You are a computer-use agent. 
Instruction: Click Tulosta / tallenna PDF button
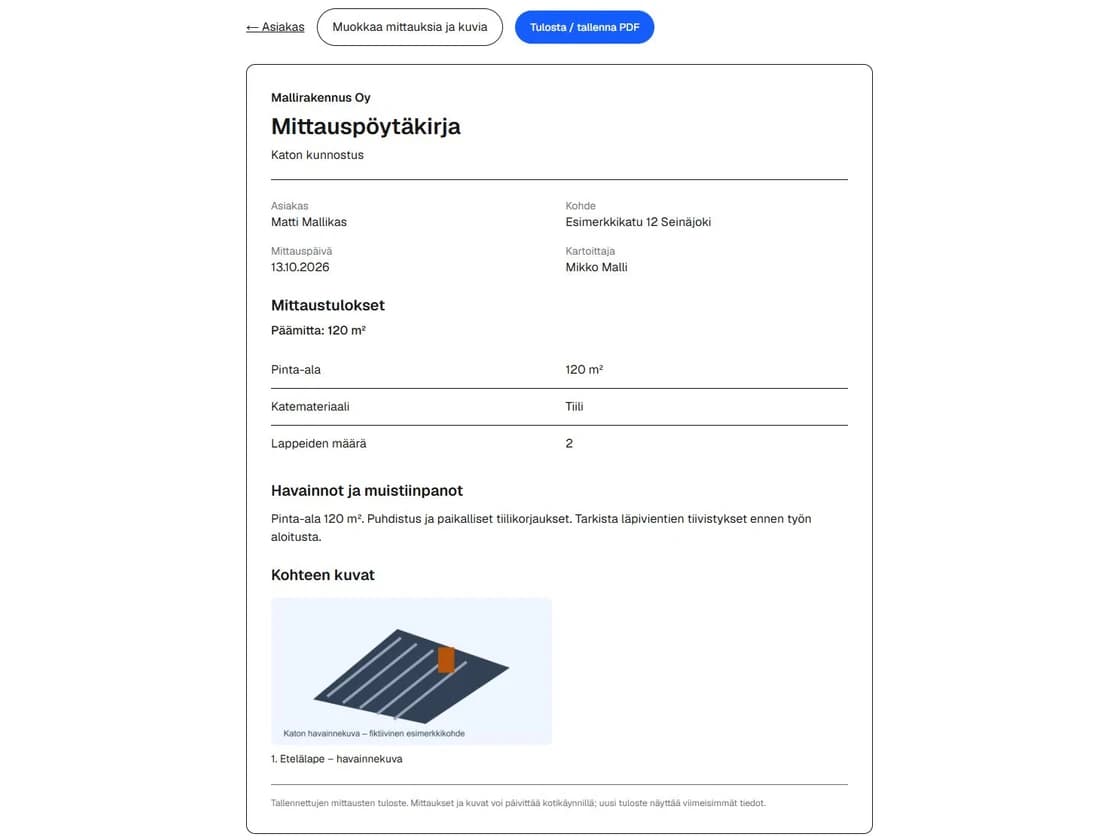click(x=584, y=27)
